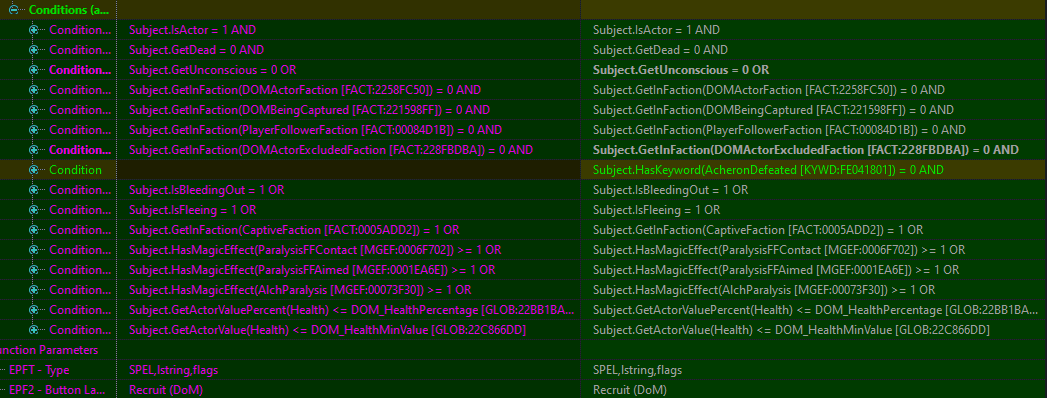
Task: Select white SPEL,lstring,flags value
Action: coord(638,370)
